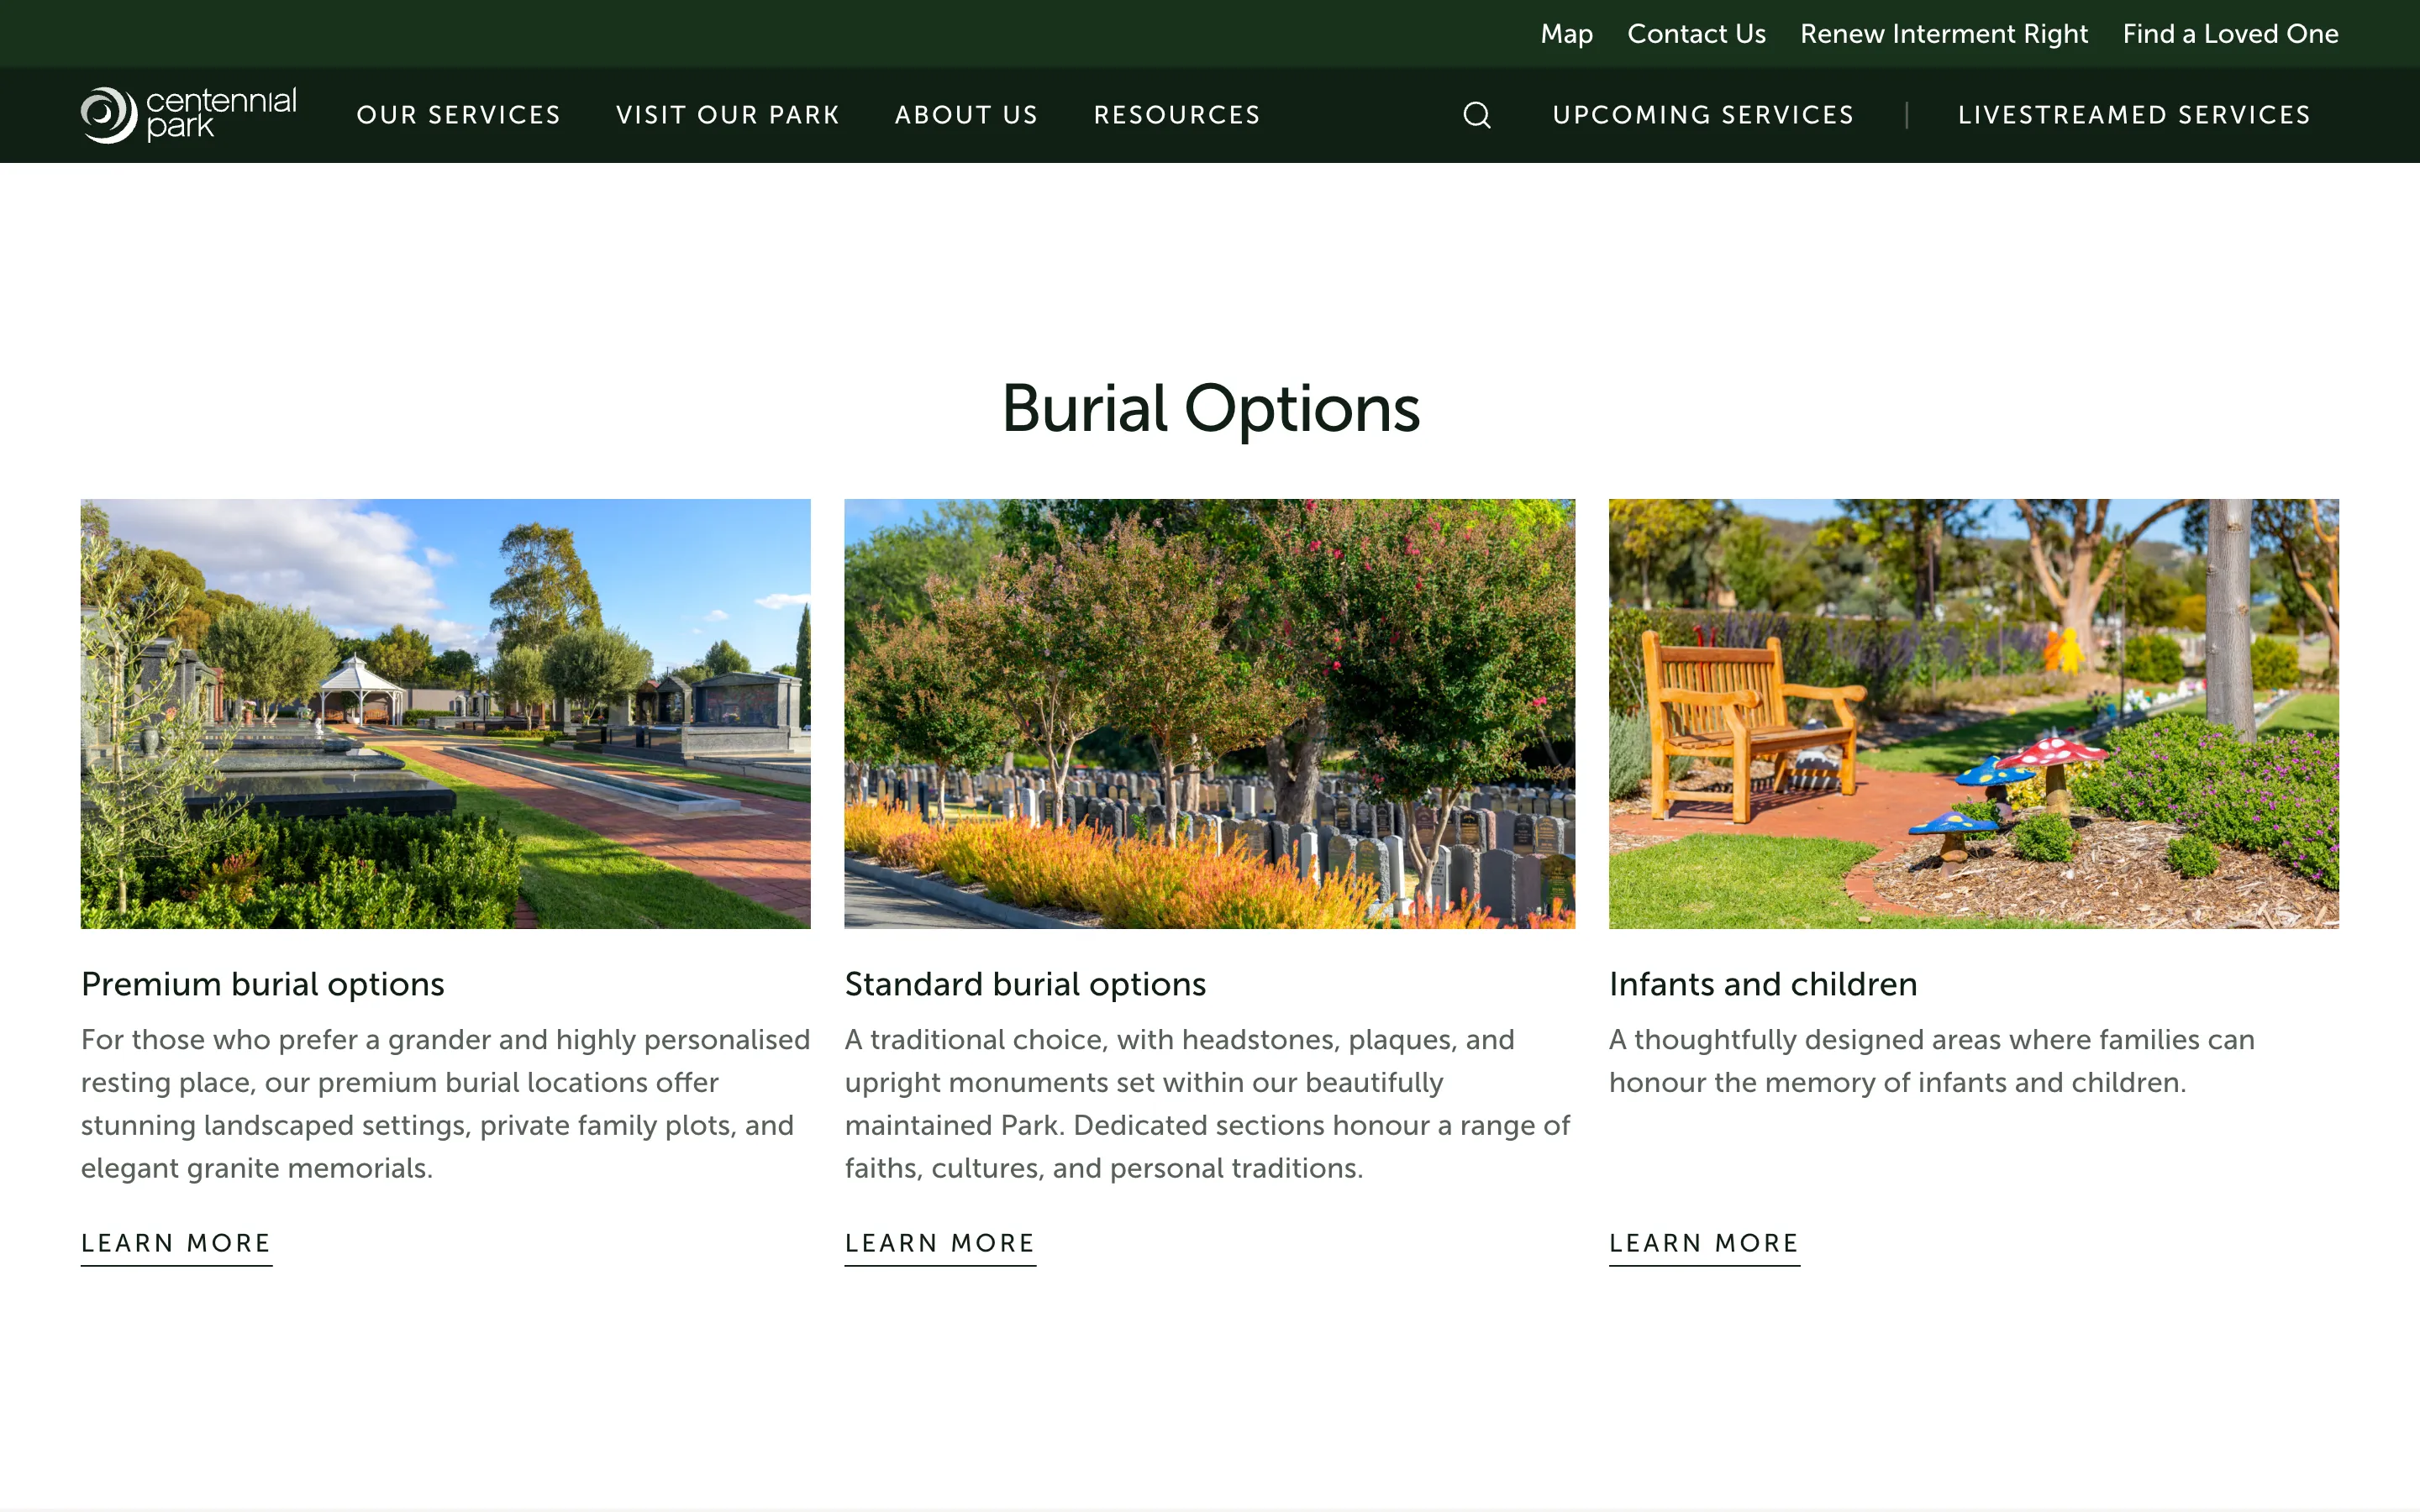Click the search magnifier icon
Image resolution: width=2420 pixels, height=1512 pixels.
pyautogui.click(x=1477, y=115)
